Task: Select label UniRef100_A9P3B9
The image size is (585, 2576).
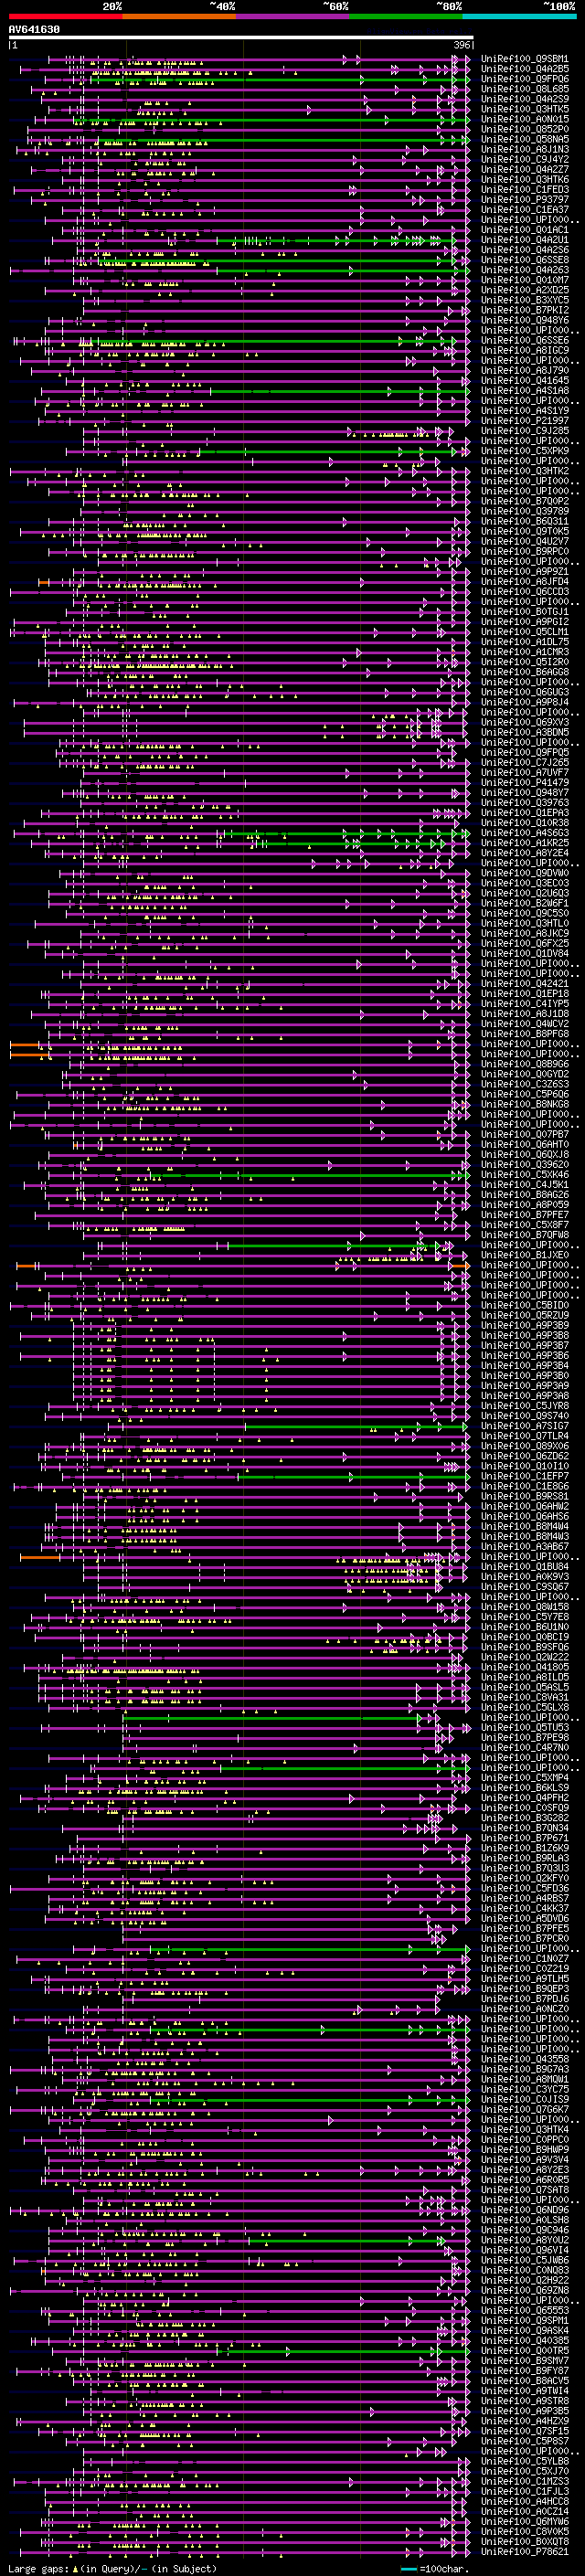Action: [525, 1325]
